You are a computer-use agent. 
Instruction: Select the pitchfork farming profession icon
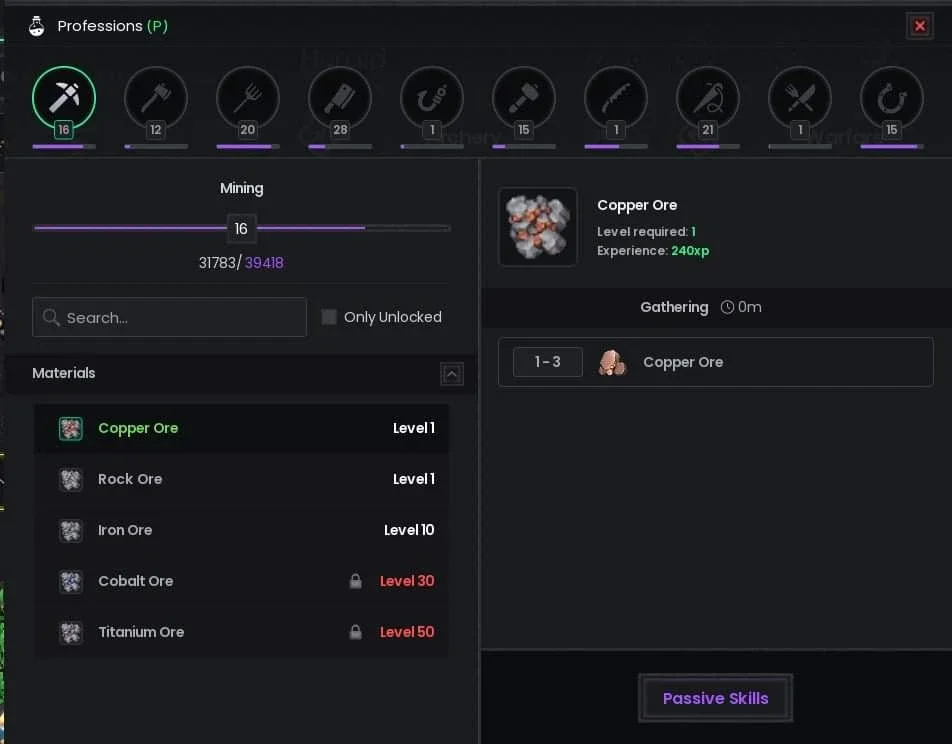248,97
